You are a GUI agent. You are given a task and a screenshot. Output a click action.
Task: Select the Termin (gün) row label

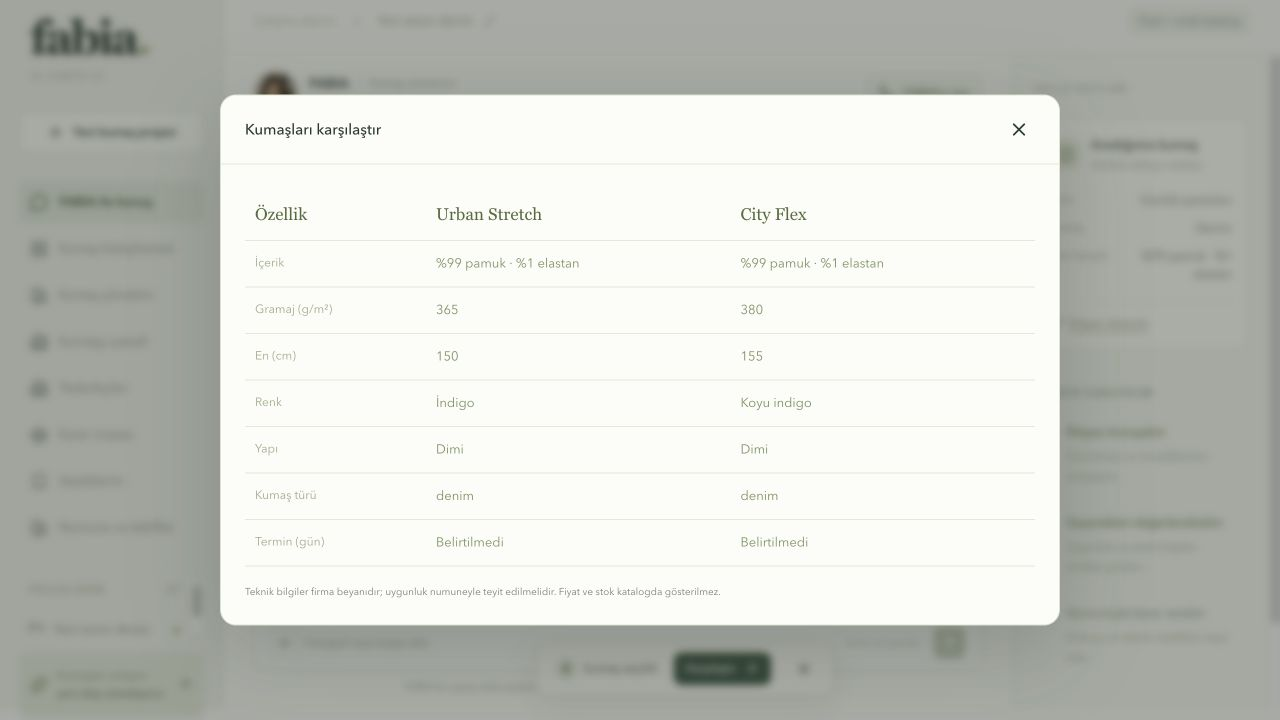point(290,542)
